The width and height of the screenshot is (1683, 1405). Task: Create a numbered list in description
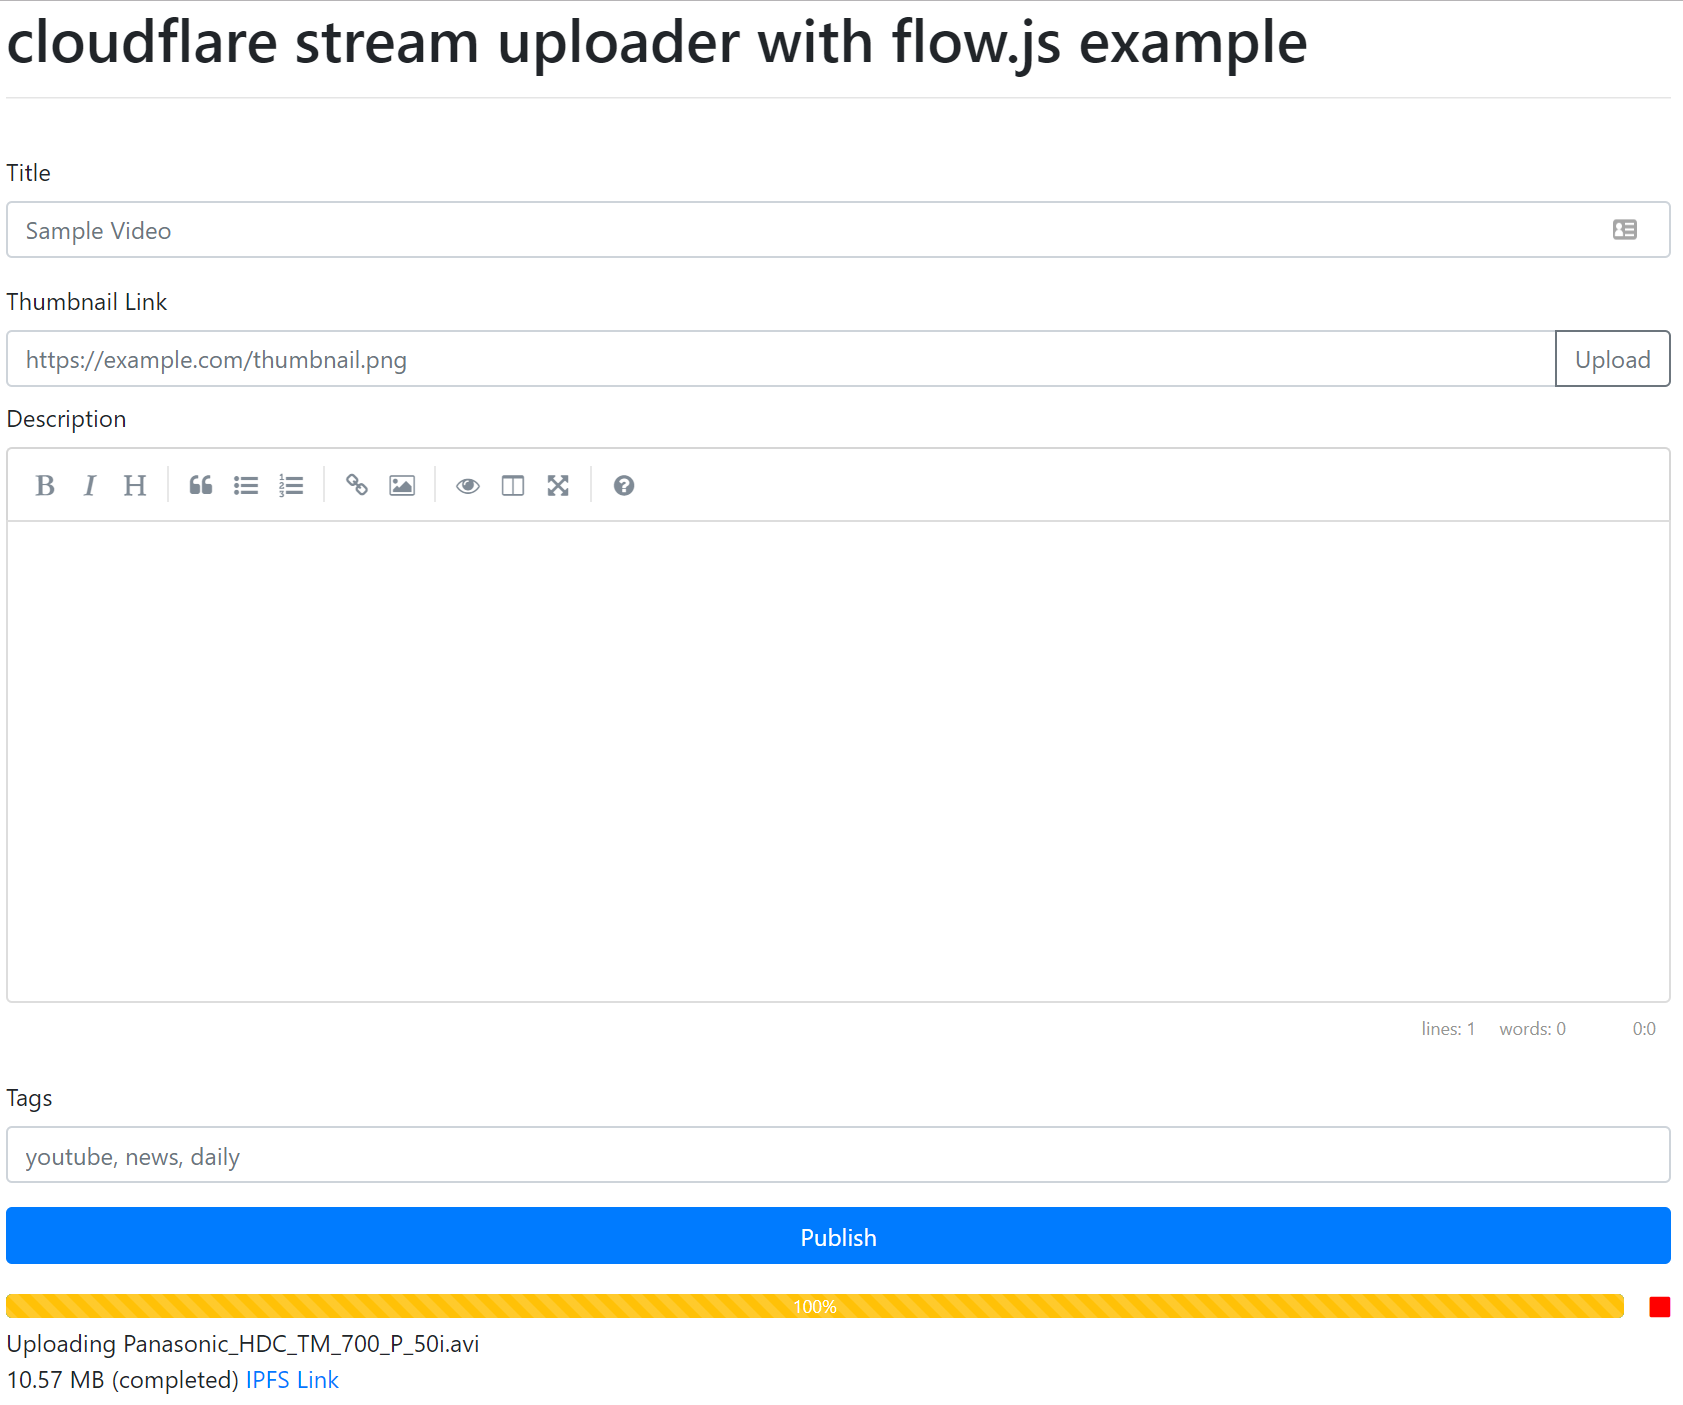click(x=291, y=486)
